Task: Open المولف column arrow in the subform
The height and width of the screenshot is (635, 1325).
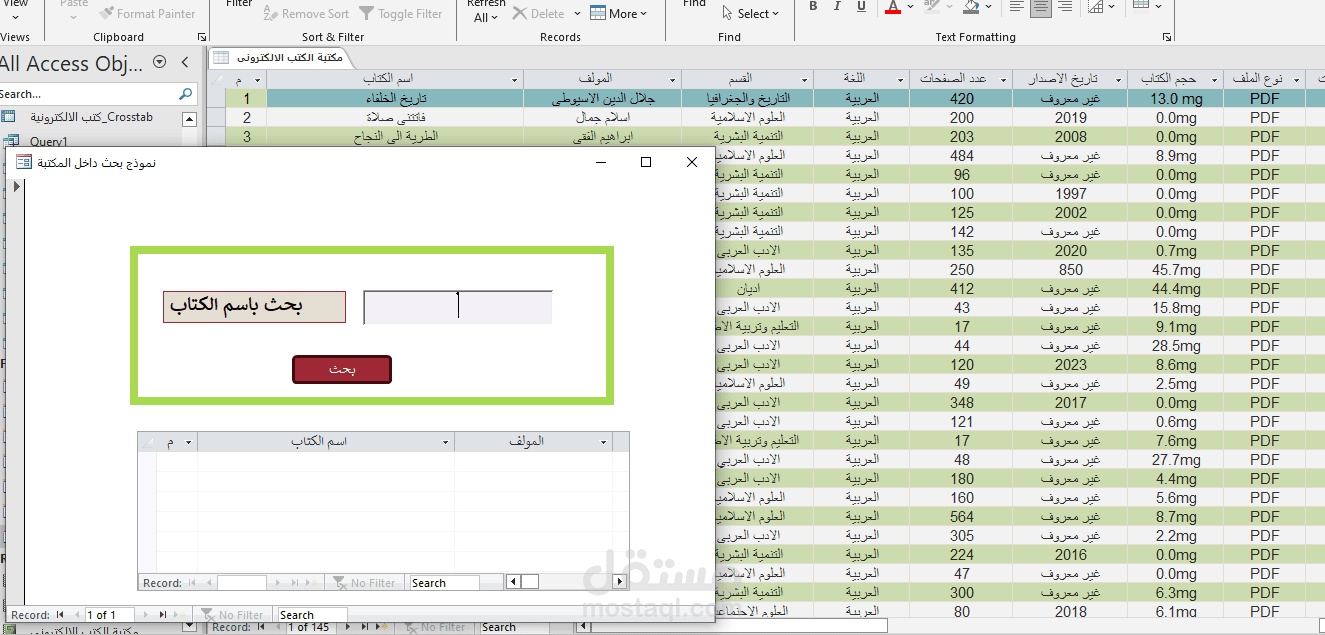Action: [604, 442]
